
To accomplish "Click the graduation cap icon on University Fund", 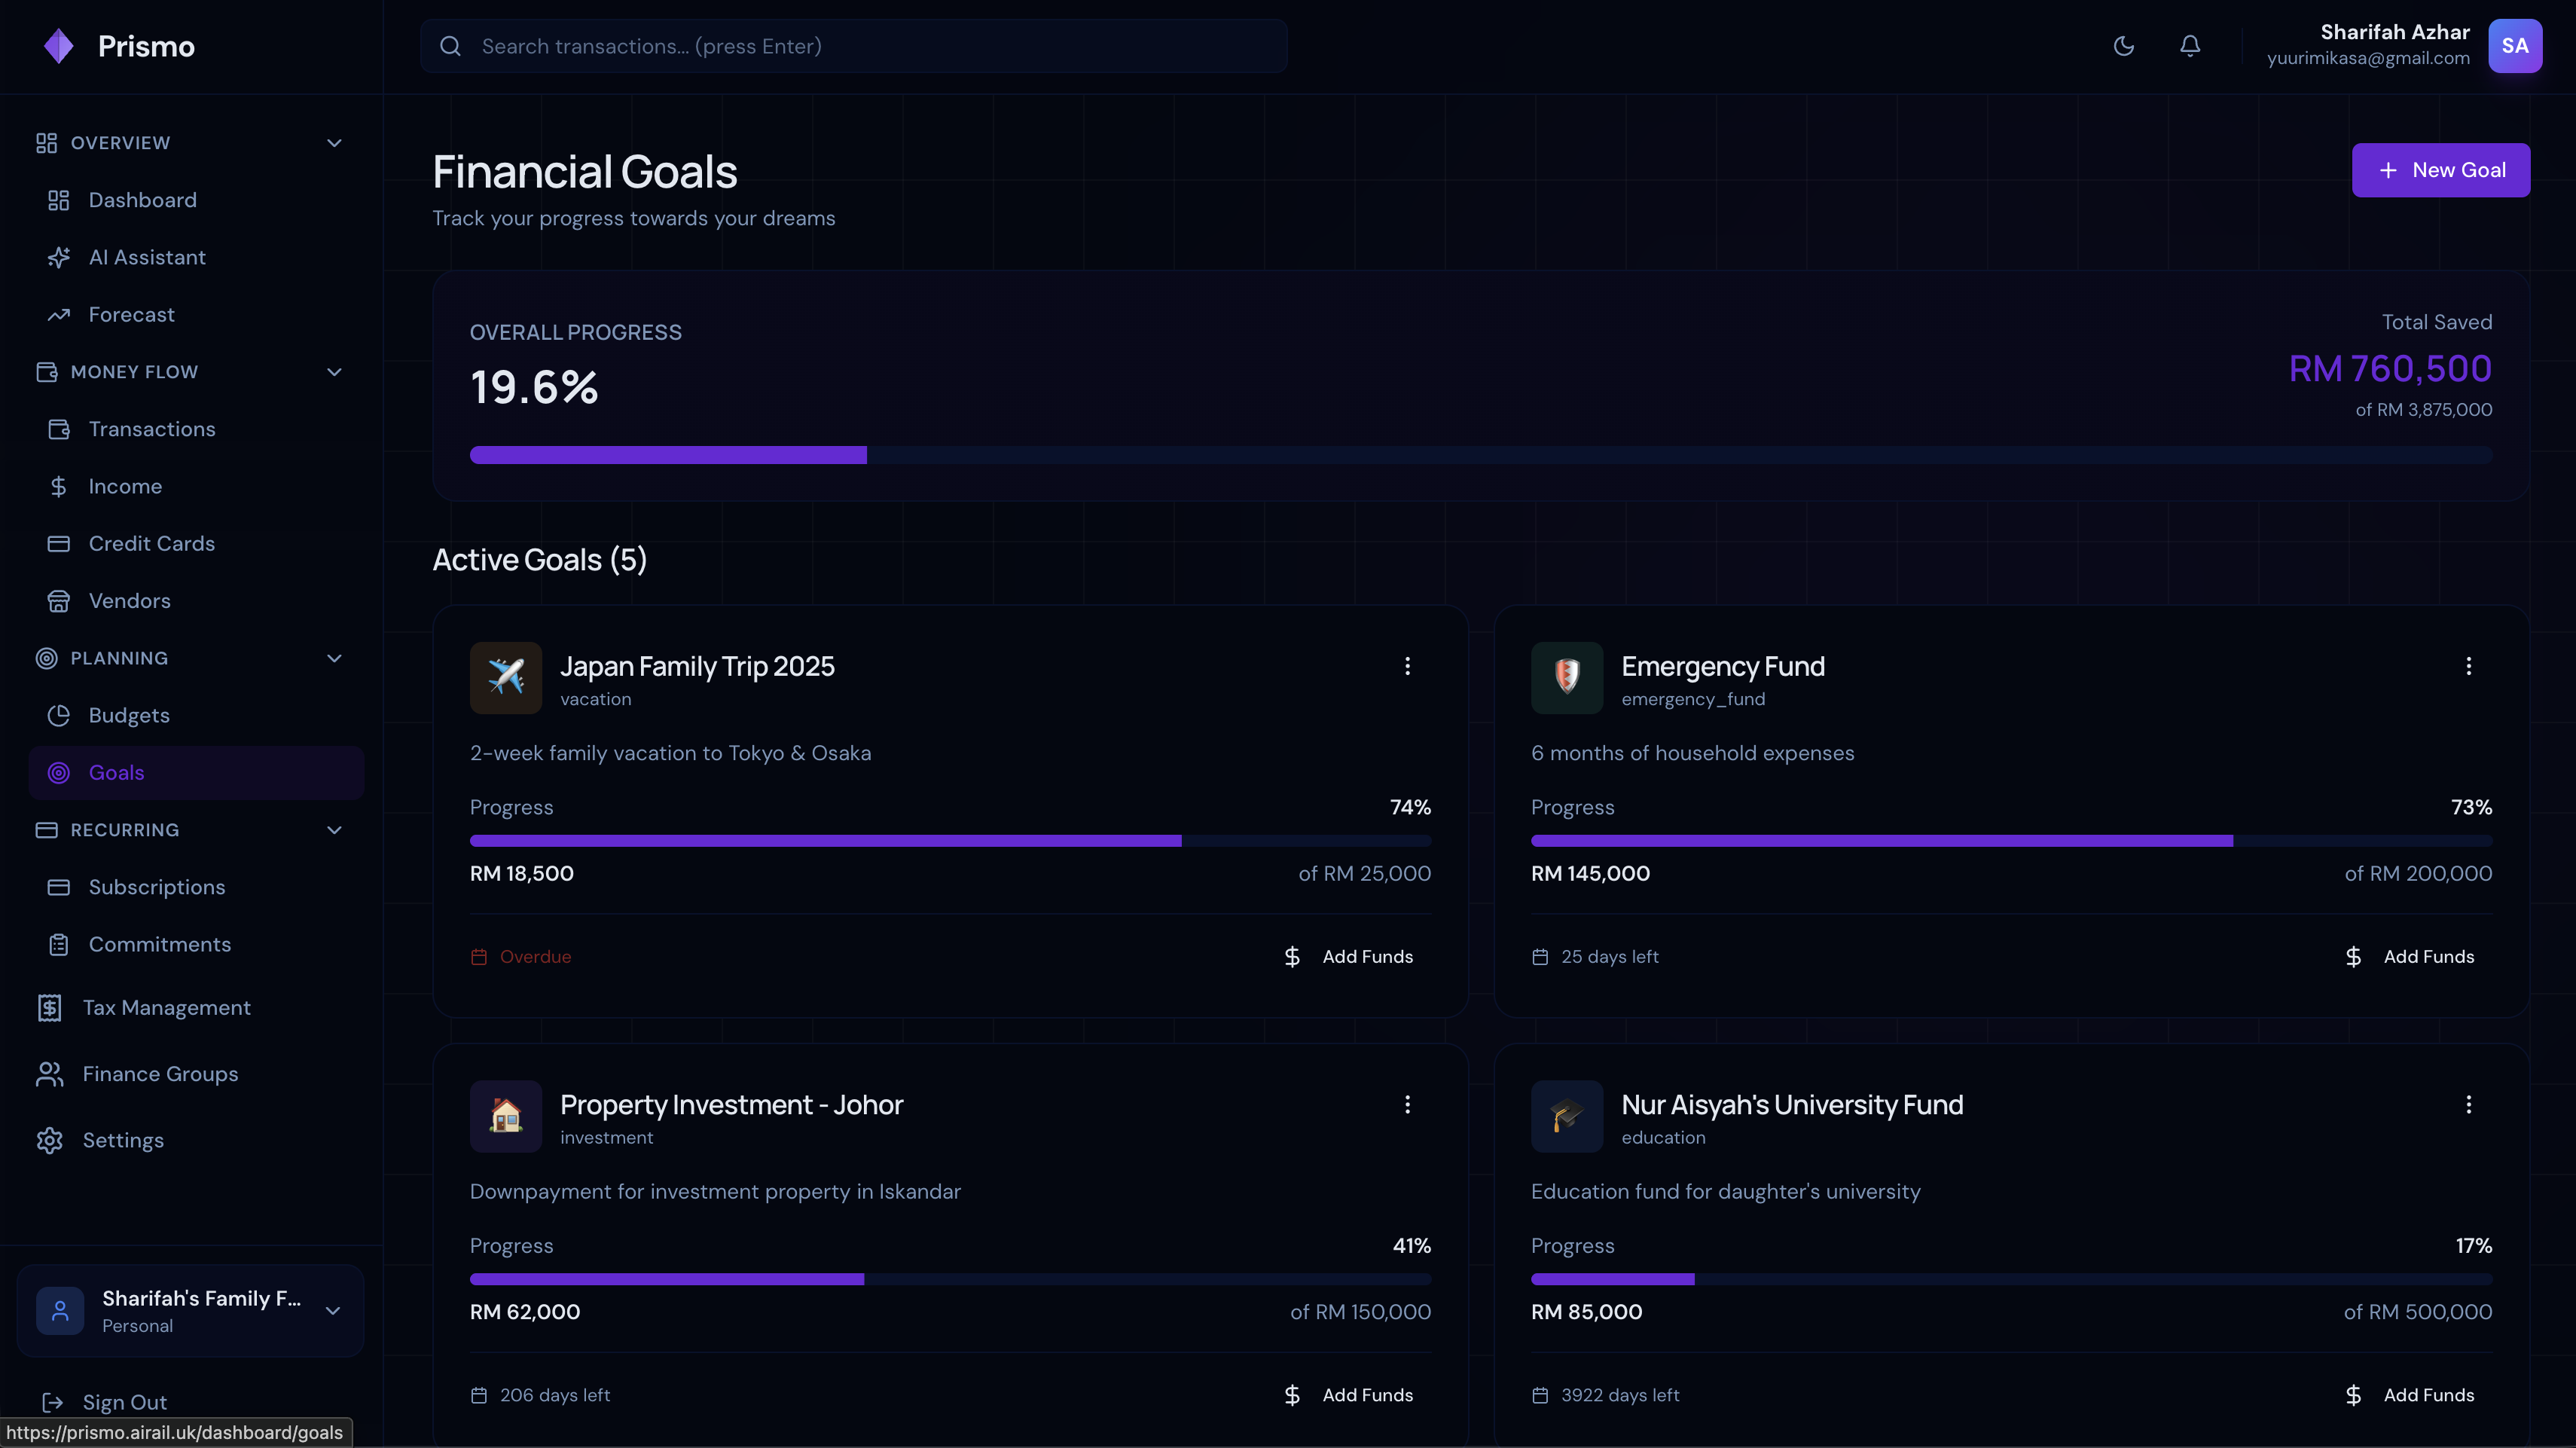I will coord(1566,1116).
